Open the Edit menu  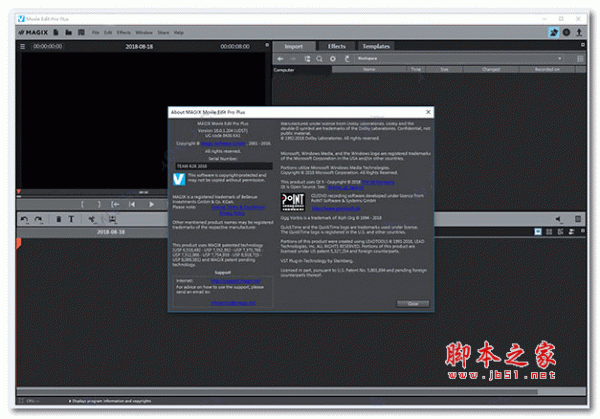(108, 33)
